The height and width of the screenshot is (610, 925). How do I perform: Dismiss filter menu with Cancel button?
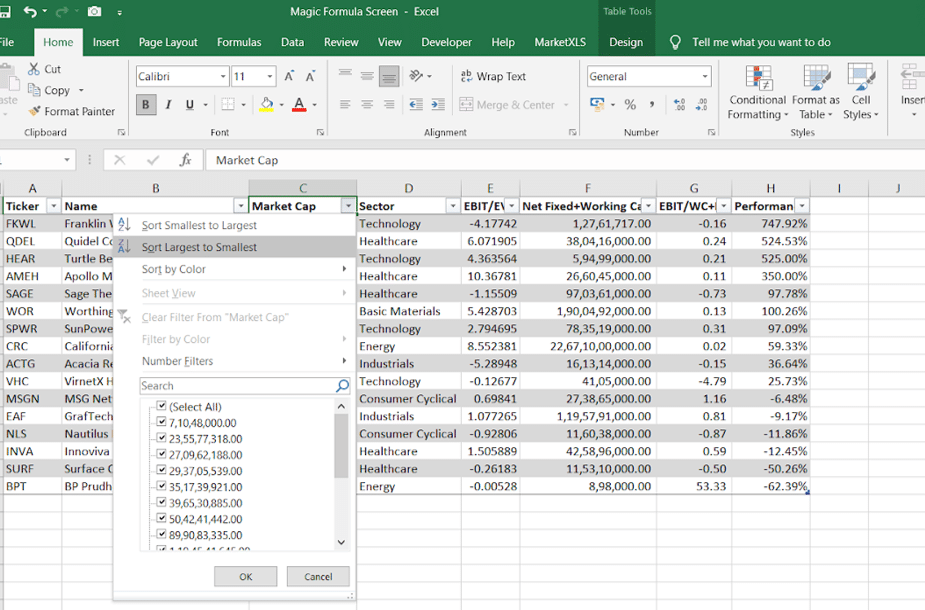318,576
